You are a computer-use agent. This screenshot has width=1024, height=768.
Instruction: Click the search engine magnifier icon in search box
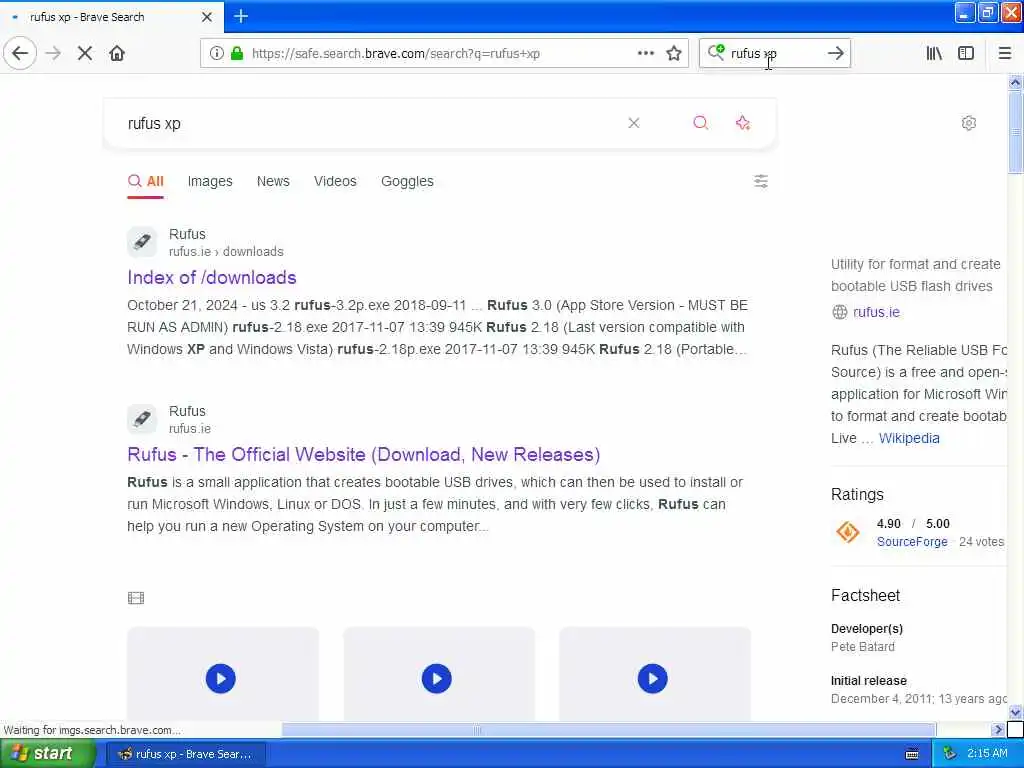click(716, 52)
